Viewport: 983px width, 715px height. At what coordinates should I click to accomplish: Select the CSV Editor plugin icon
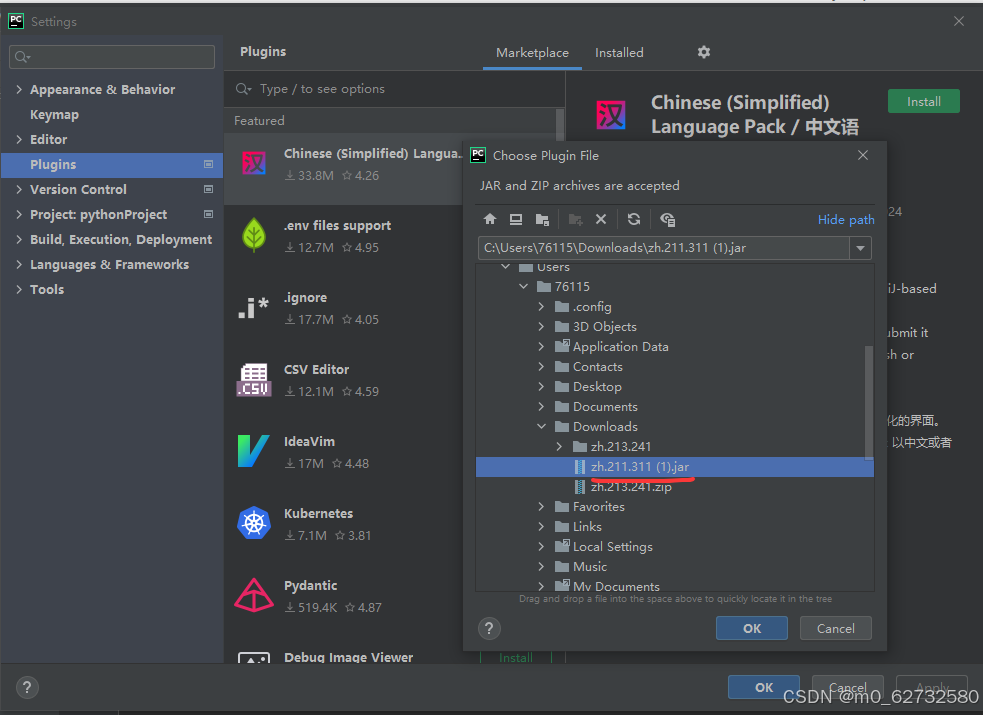(254, 380)
